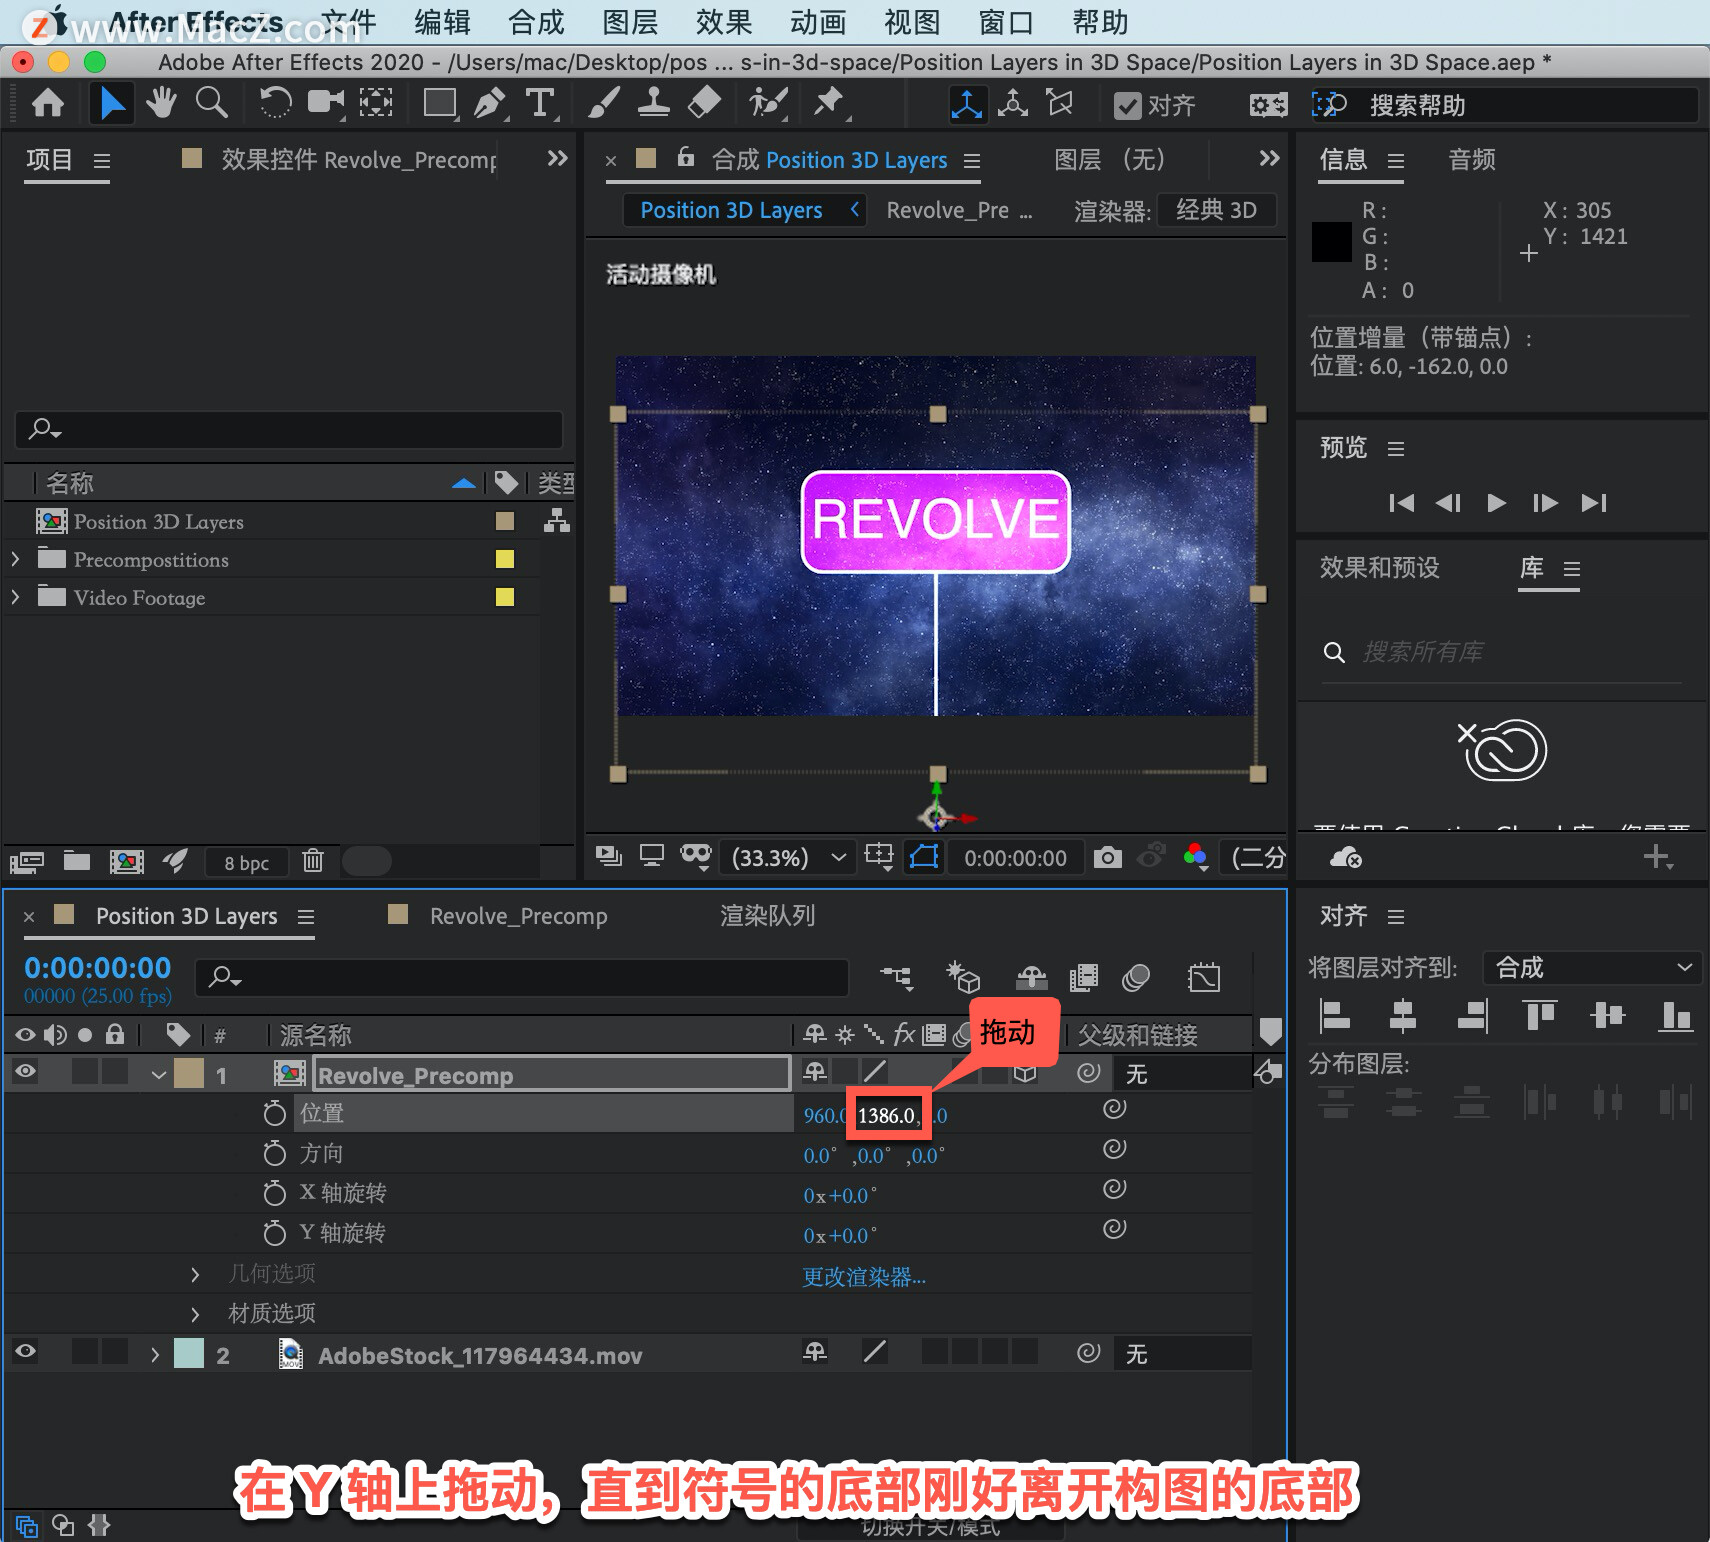Select the Brush tool

[x=603, y=103]
